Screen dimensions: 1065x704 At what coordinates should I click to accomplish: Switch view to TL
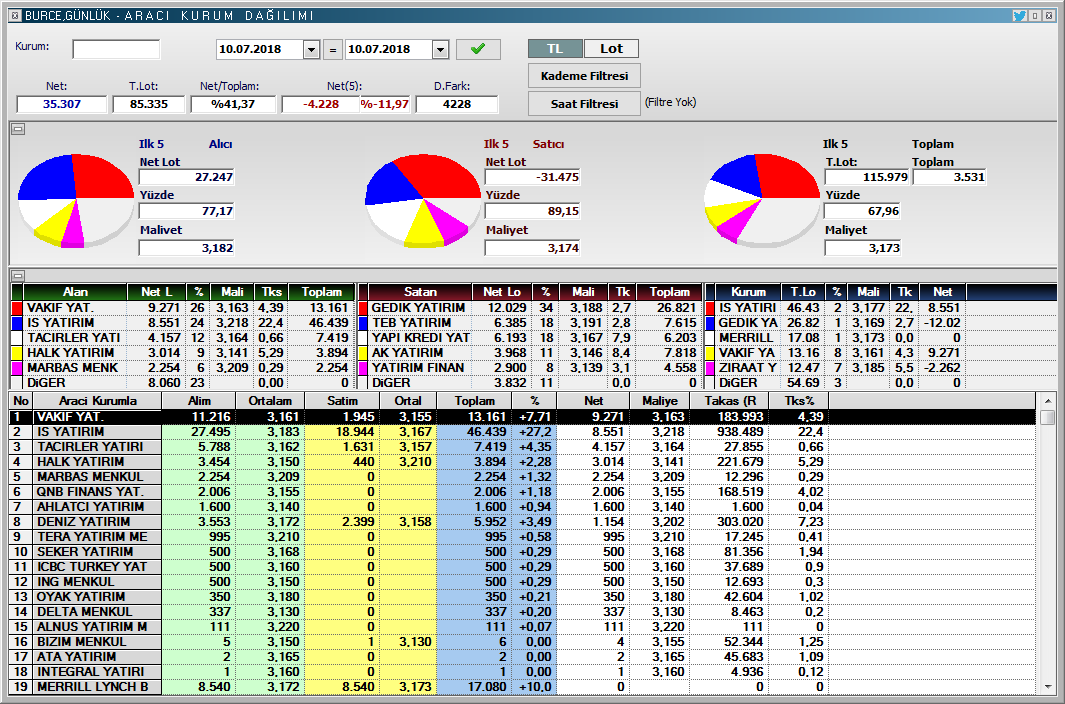[555, 48]
